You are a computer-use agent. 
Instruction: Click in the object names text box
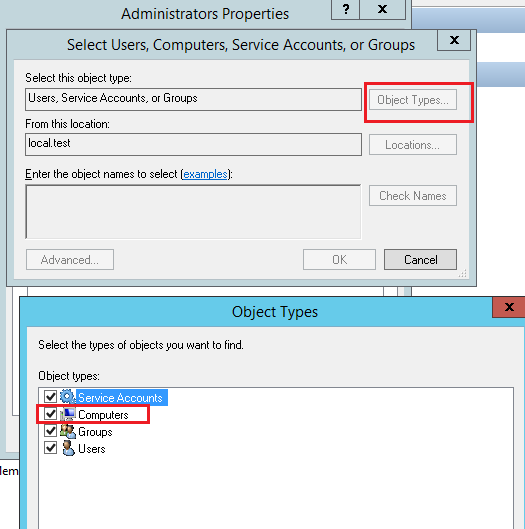tap(193, 212)
